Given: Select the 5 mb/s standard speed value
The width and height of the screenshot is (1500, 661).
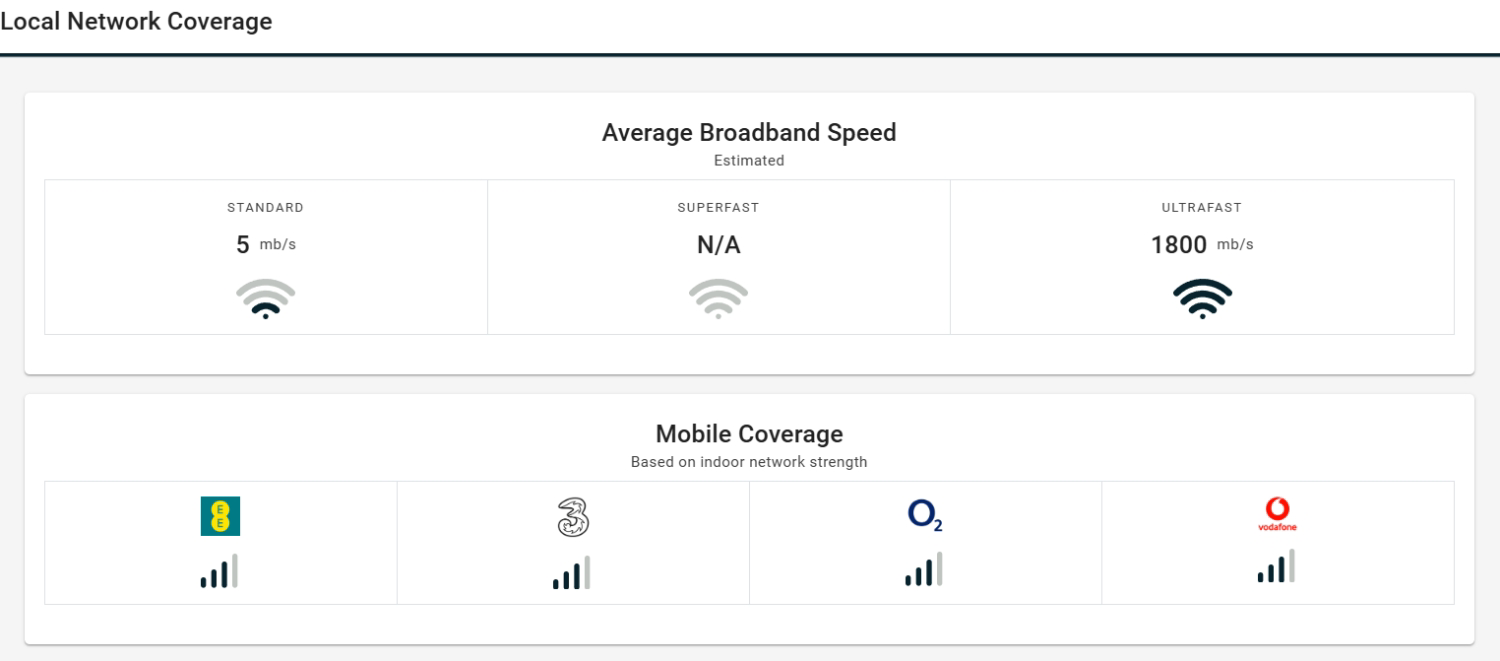Looking at the screenshot, I should tap(266, 245).
